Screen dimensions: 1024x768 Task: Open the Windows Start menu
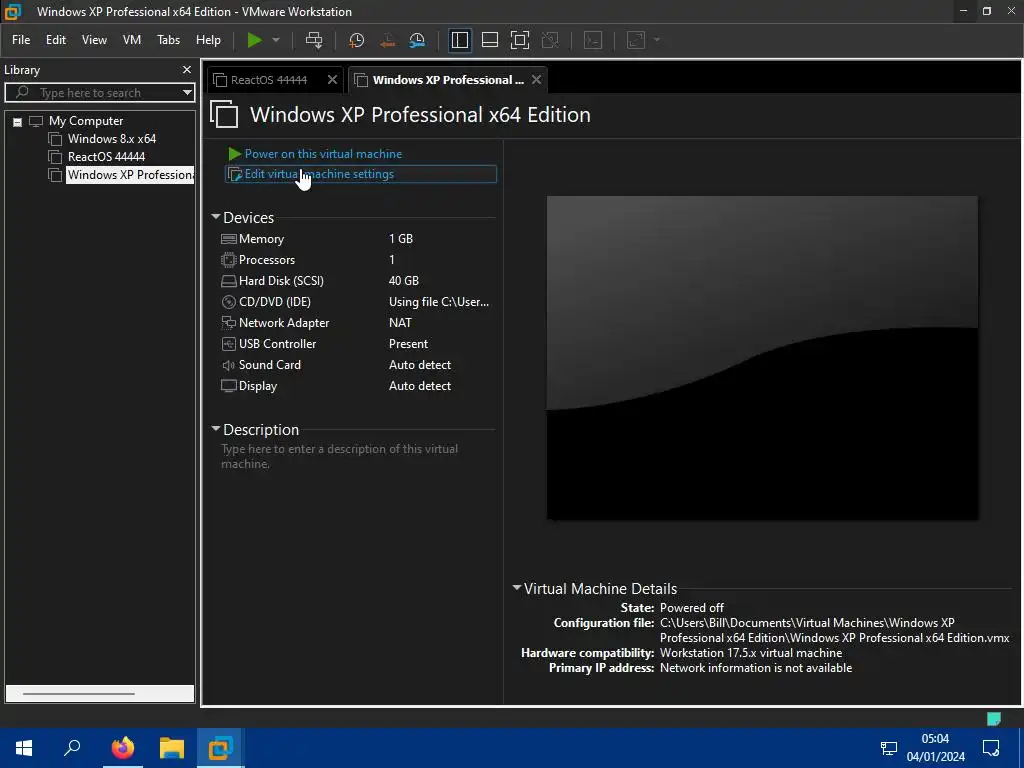click(24, 748)
